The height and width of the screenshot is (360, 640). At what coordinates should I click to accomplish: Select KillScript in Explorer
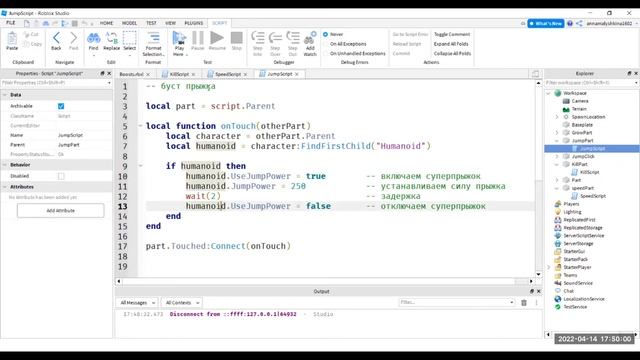[x=589, y=172]
